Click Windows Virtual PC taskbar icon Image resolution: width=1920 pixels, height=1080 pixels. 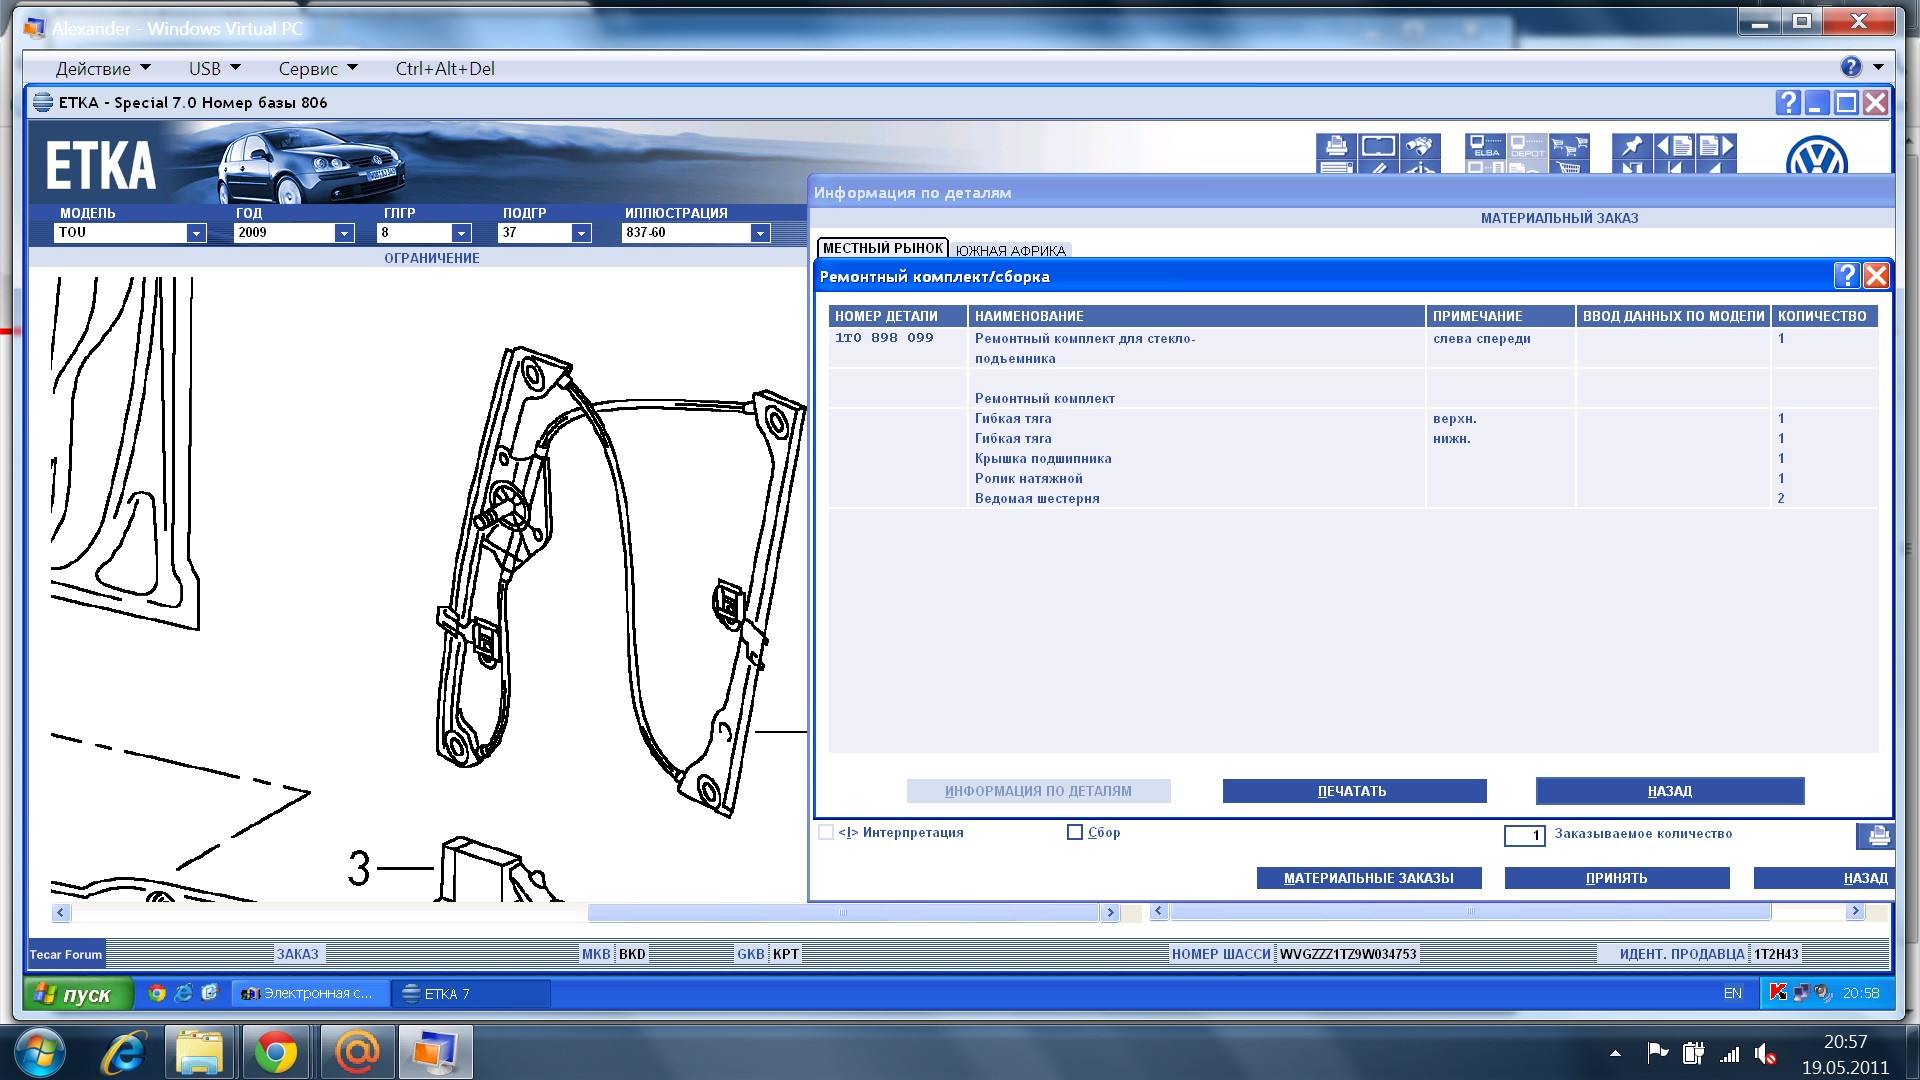point(435,1052)
